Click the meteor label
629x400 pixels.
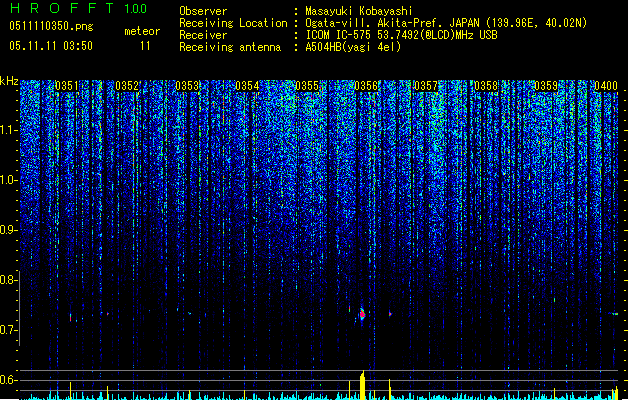click(x=142, y=31)
